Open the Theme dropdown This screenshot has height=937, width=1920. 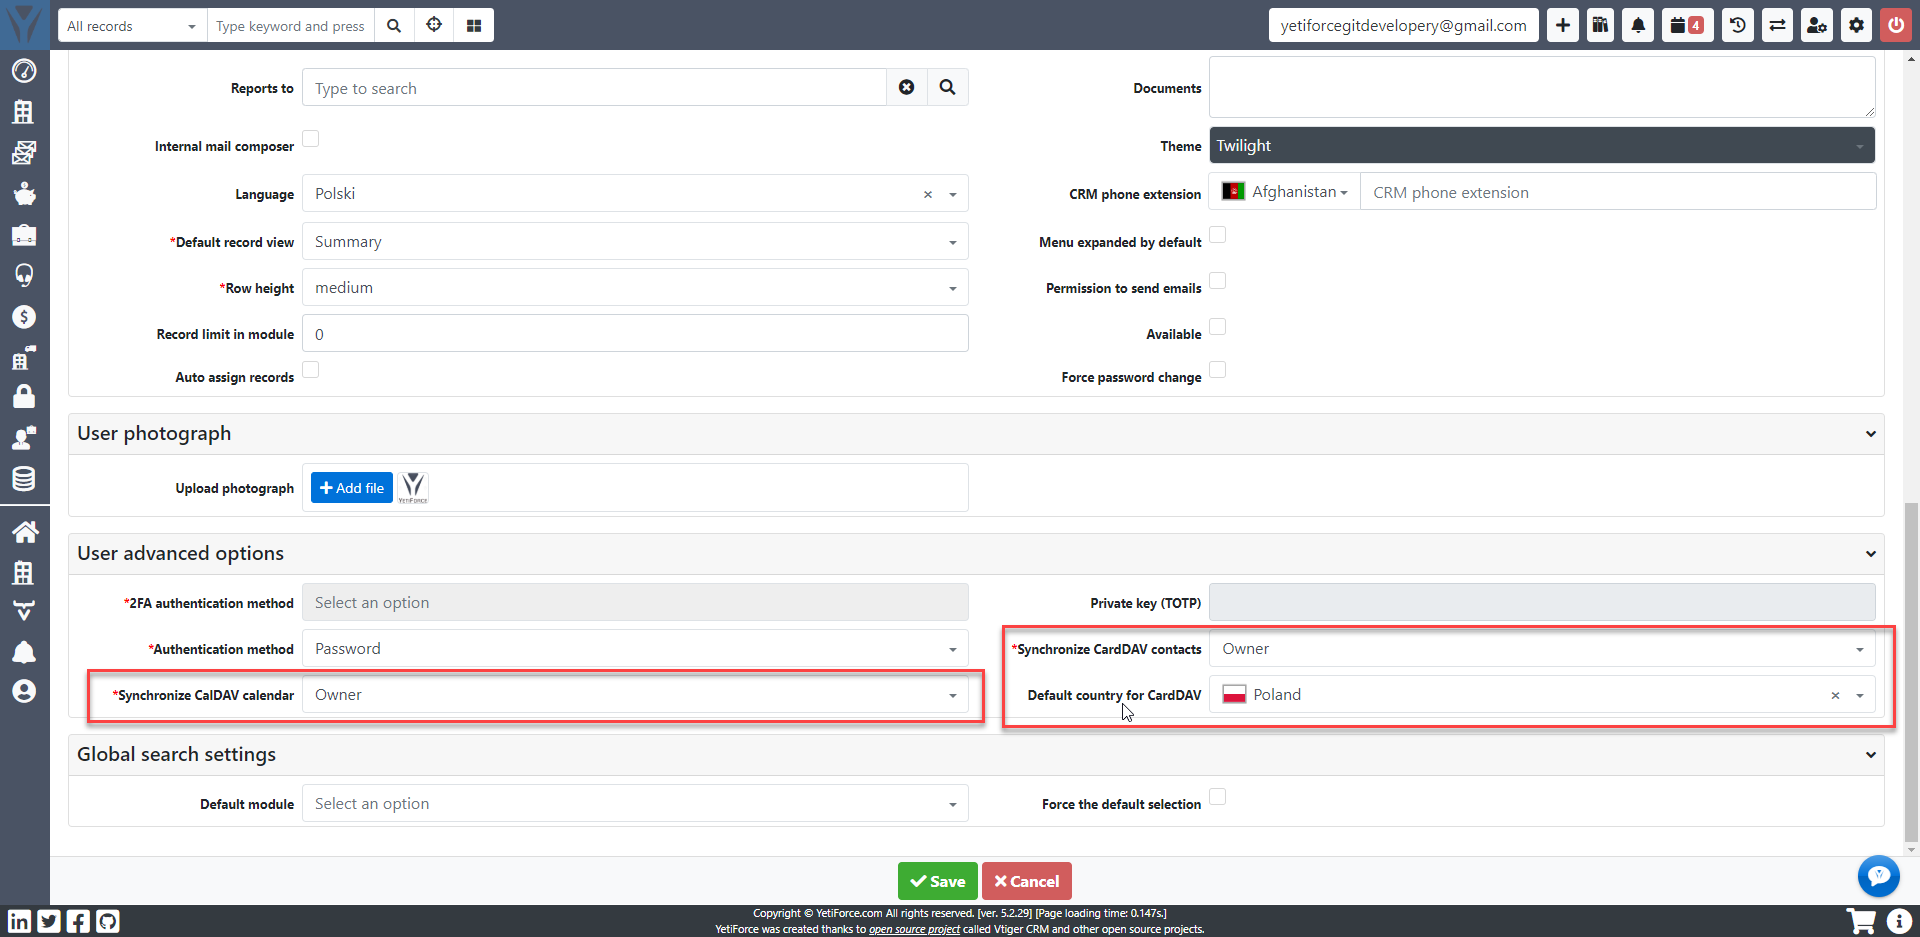(1542, 145)
